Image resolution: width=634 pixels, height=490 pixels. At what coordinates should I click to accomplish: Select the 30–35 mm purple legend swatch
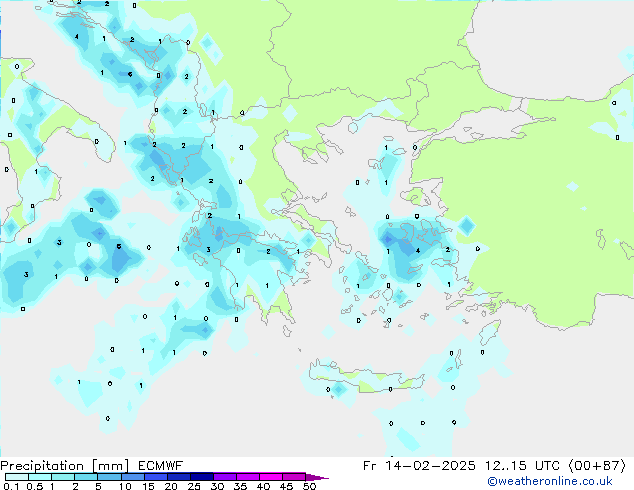click(x=224, y=477)
